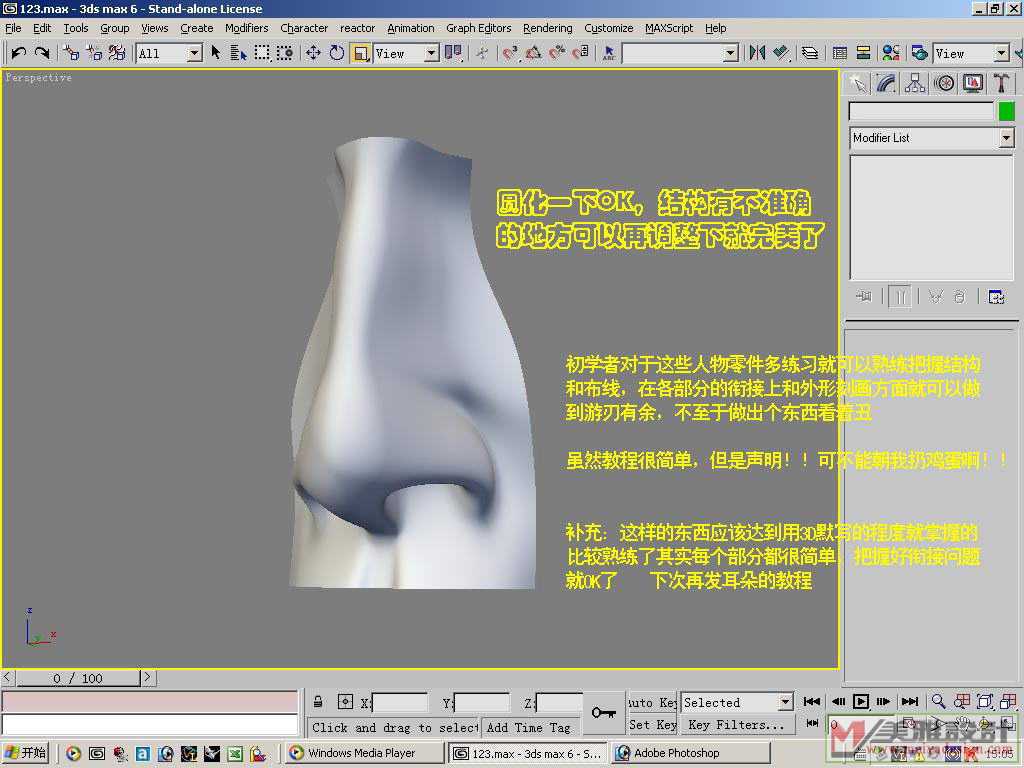Click the Undo arrow in toolbar

tap(19, 53)
